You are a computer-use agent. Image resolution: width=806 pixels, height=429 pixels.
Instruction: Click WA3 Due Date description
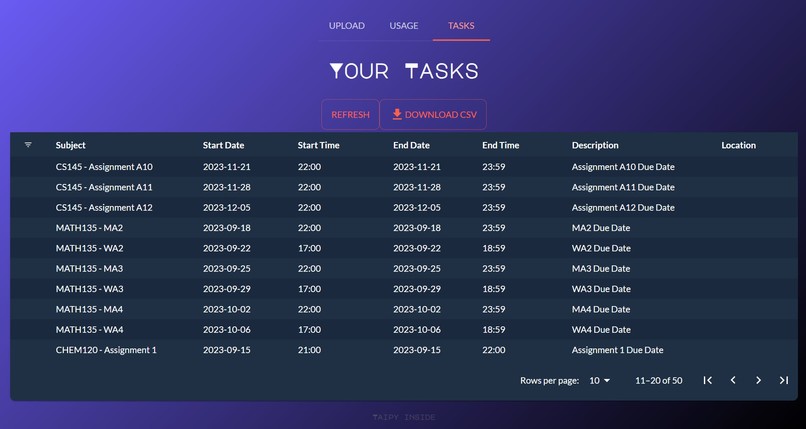click(601, 289)
